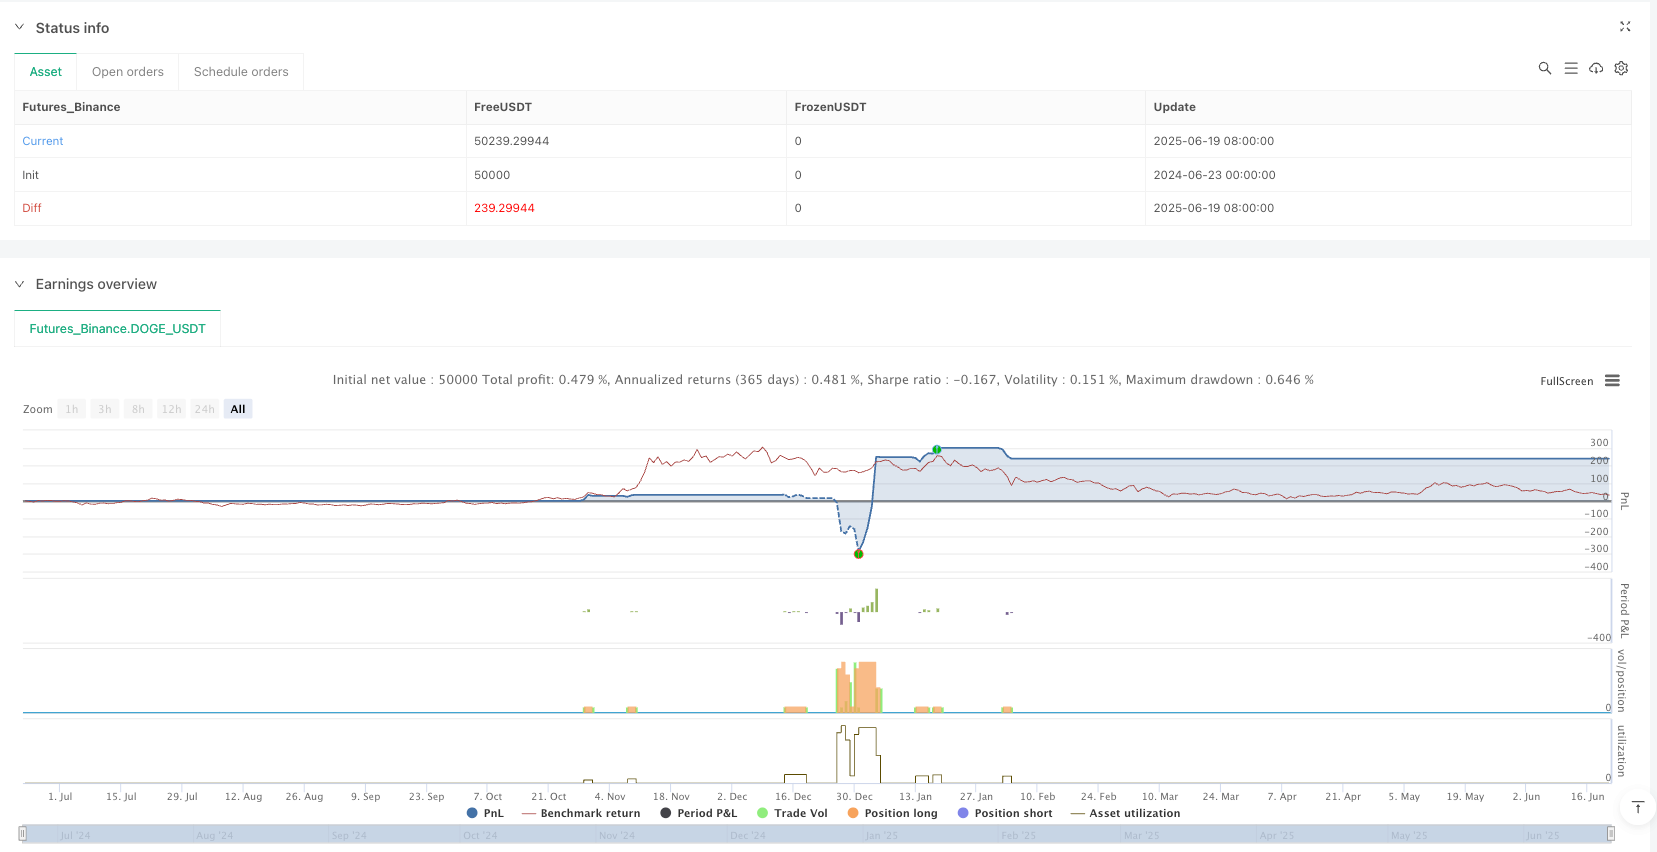
Task: Open the list menu icon above the asset table
Action: pyautogui.click(x=1570, y=68)
